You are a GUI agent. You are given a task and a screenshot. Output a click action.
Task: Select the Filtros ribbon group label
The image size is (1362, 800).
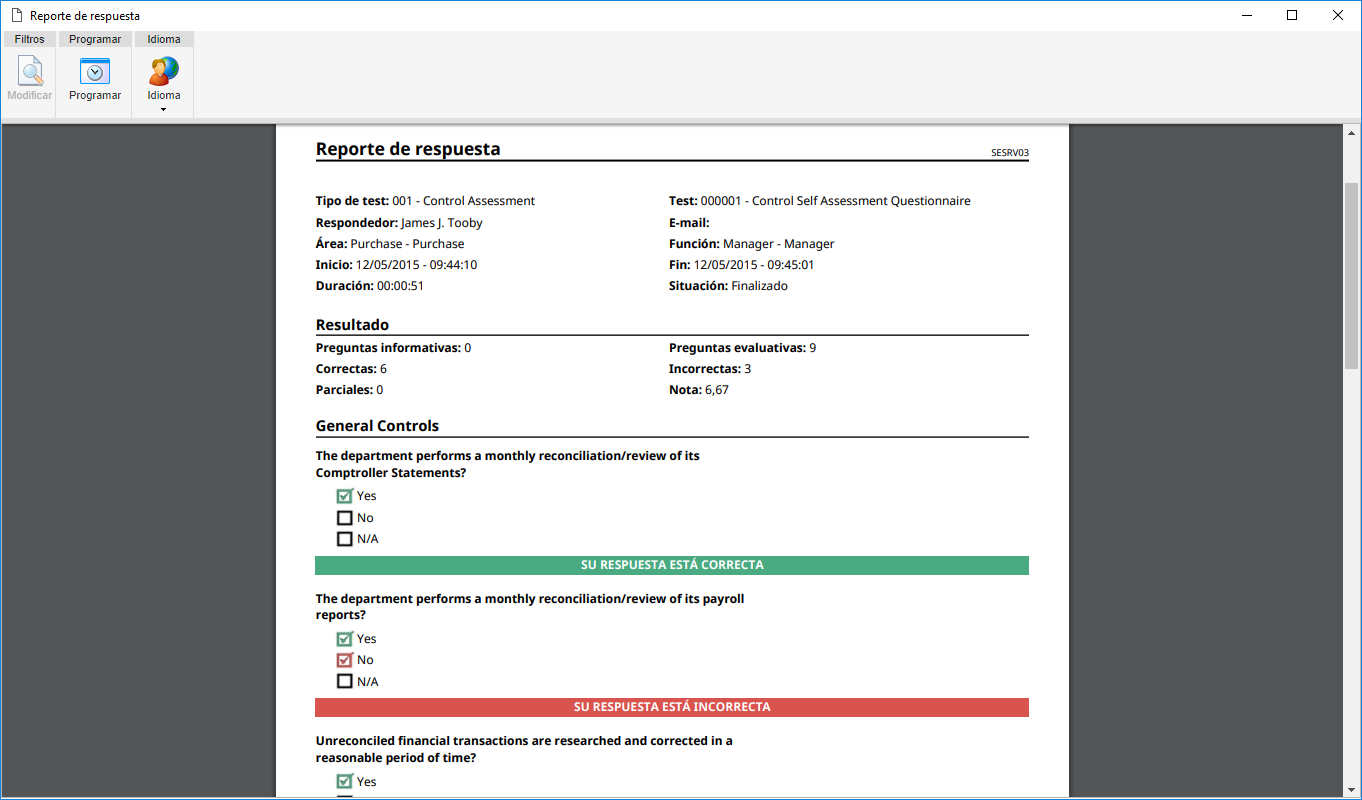point(29,39)
